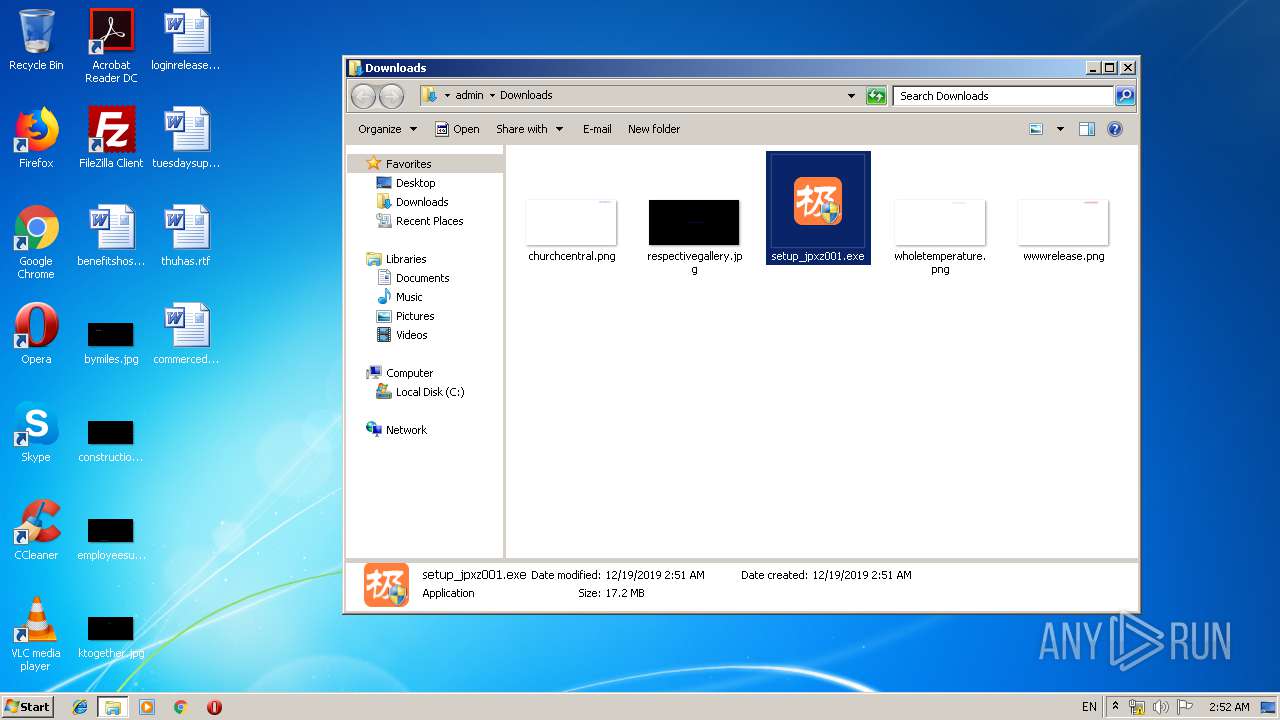Select benefitshos Word document on desktop
Screen dimensions: 1280x720
click(111, 236)
